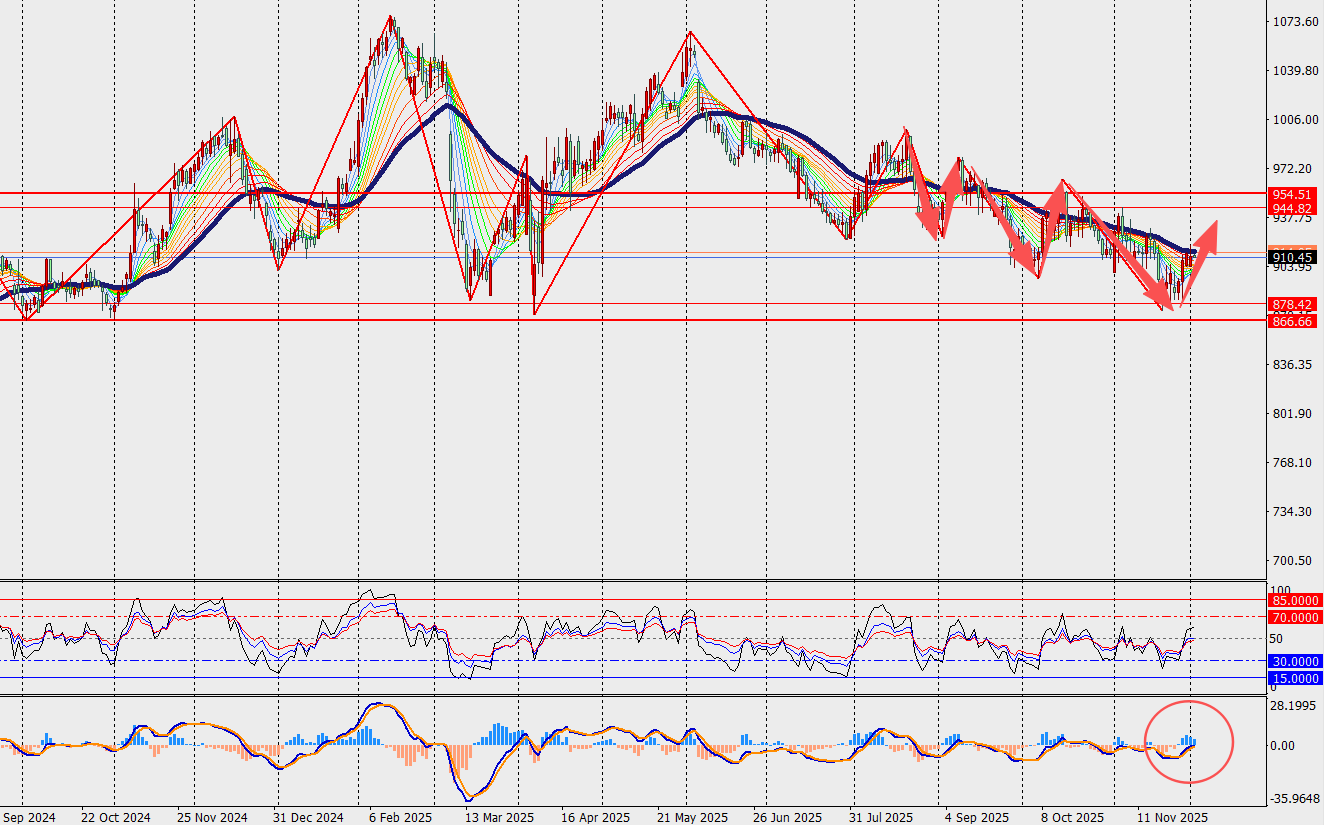Select the 22 Oct 2024 date label

pyautogui.click(x=117, y=817)
